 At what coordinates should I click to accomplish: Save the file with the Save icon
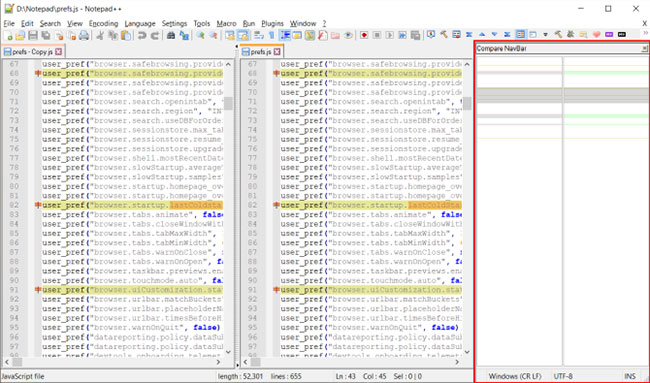coord(33,35)
